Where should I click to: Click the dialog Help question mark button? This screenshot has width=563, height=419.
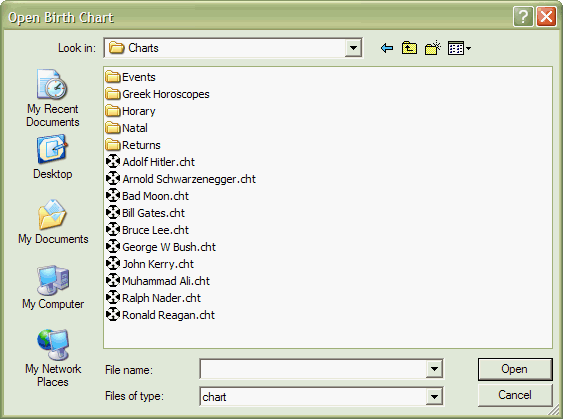click(523, 17)
